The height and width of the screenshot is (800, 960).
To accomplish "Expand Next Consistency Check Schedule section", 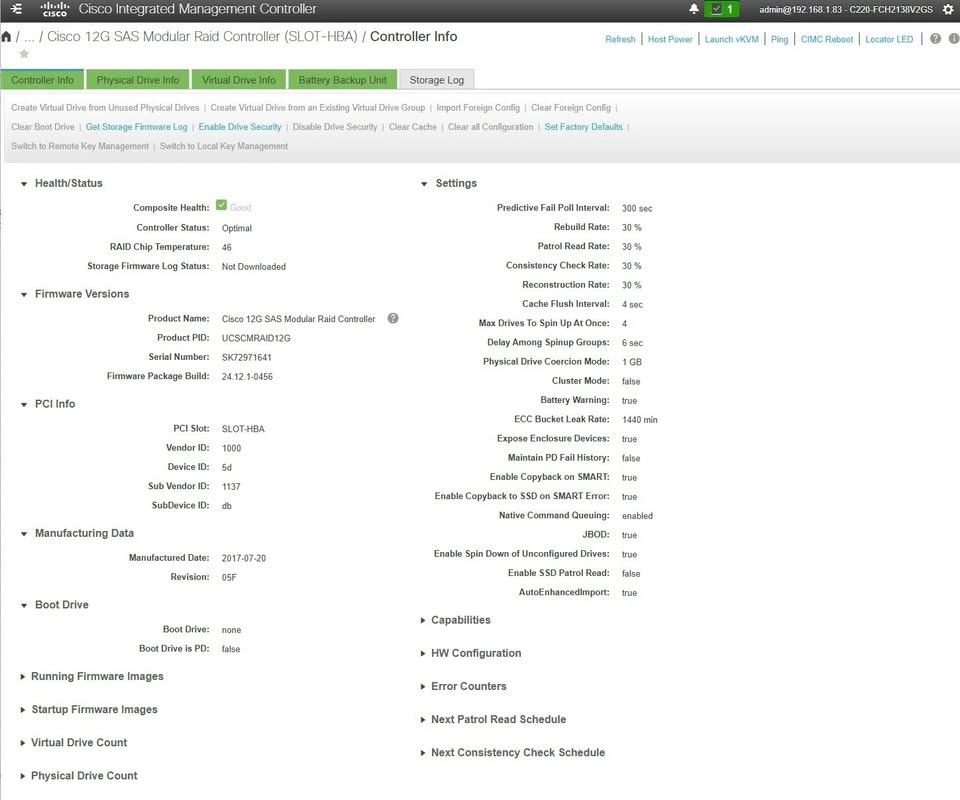I will (x=422, y=752).
